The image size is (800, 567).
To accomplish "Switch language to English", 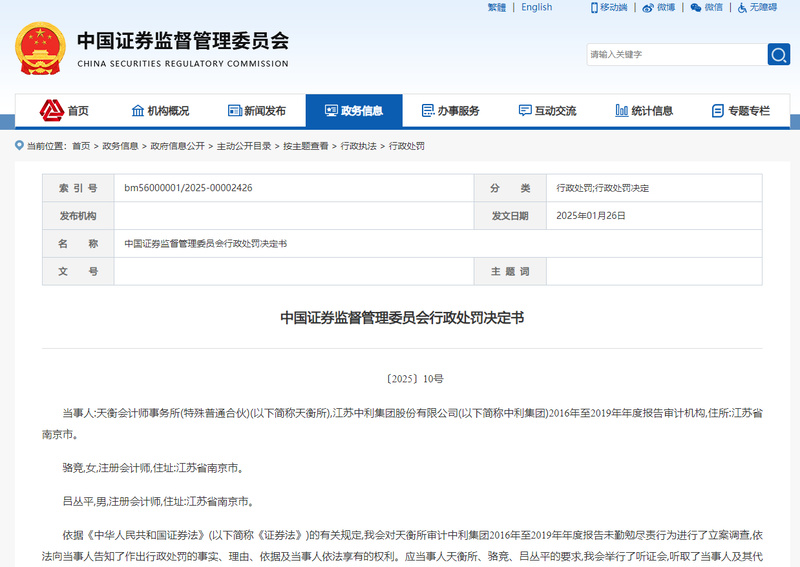I will [x=536, y=7].
